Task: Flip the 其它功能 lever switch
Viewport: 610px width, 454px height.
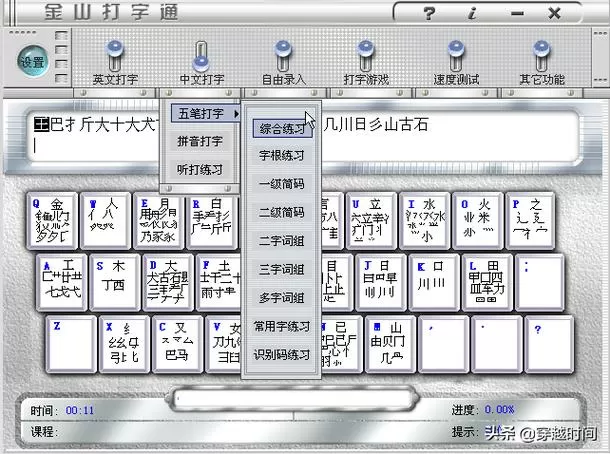Action: click(541, 56)
